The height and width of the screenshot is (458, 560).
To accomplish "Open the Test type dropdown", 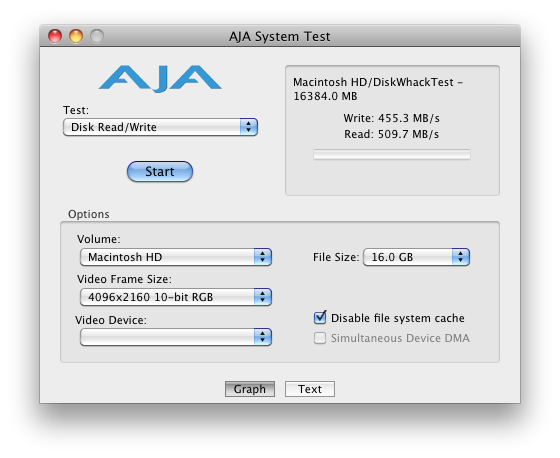I will pos(160,127).
